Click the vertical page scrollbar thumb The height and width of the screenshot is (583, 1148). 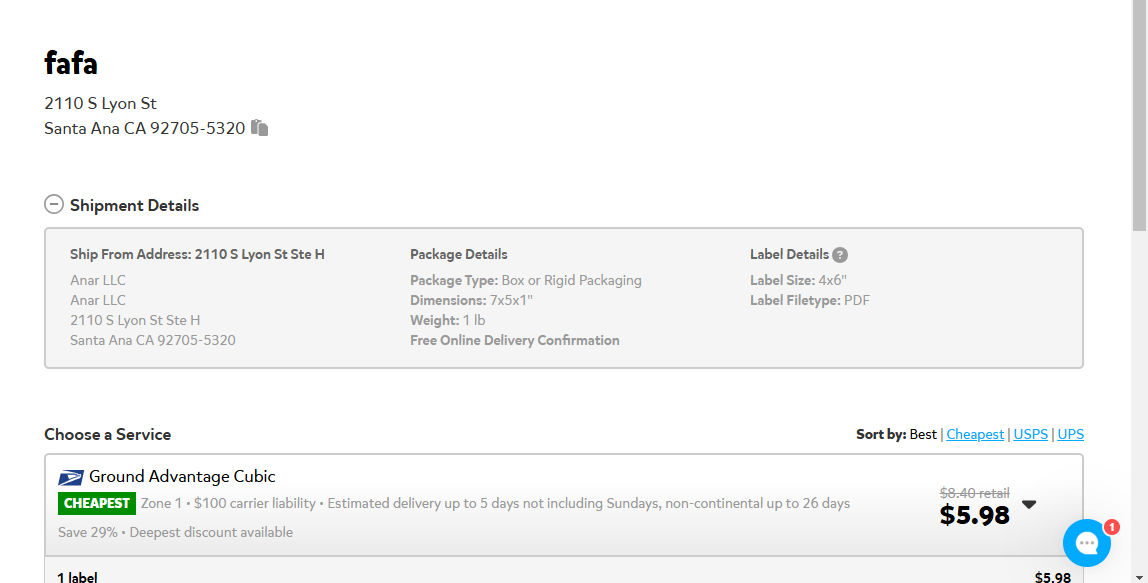click(x=1139, y=117)
